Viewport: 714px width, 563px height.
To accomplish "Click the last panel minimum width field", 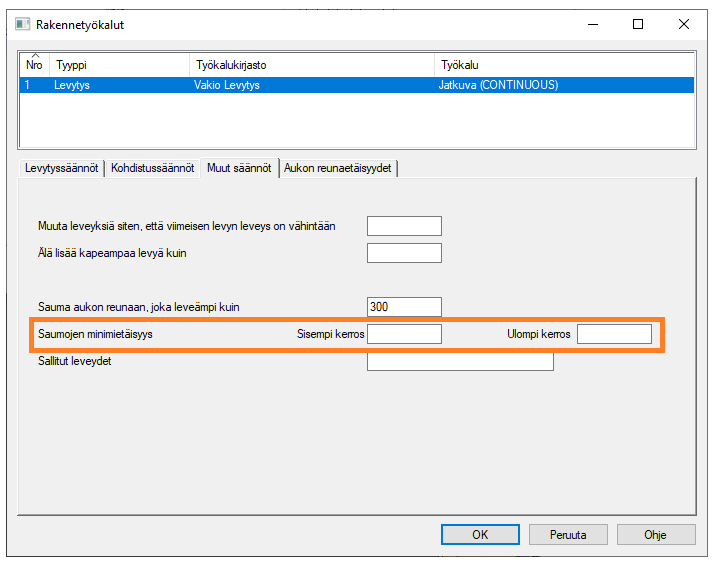I will tap(404, 226).
